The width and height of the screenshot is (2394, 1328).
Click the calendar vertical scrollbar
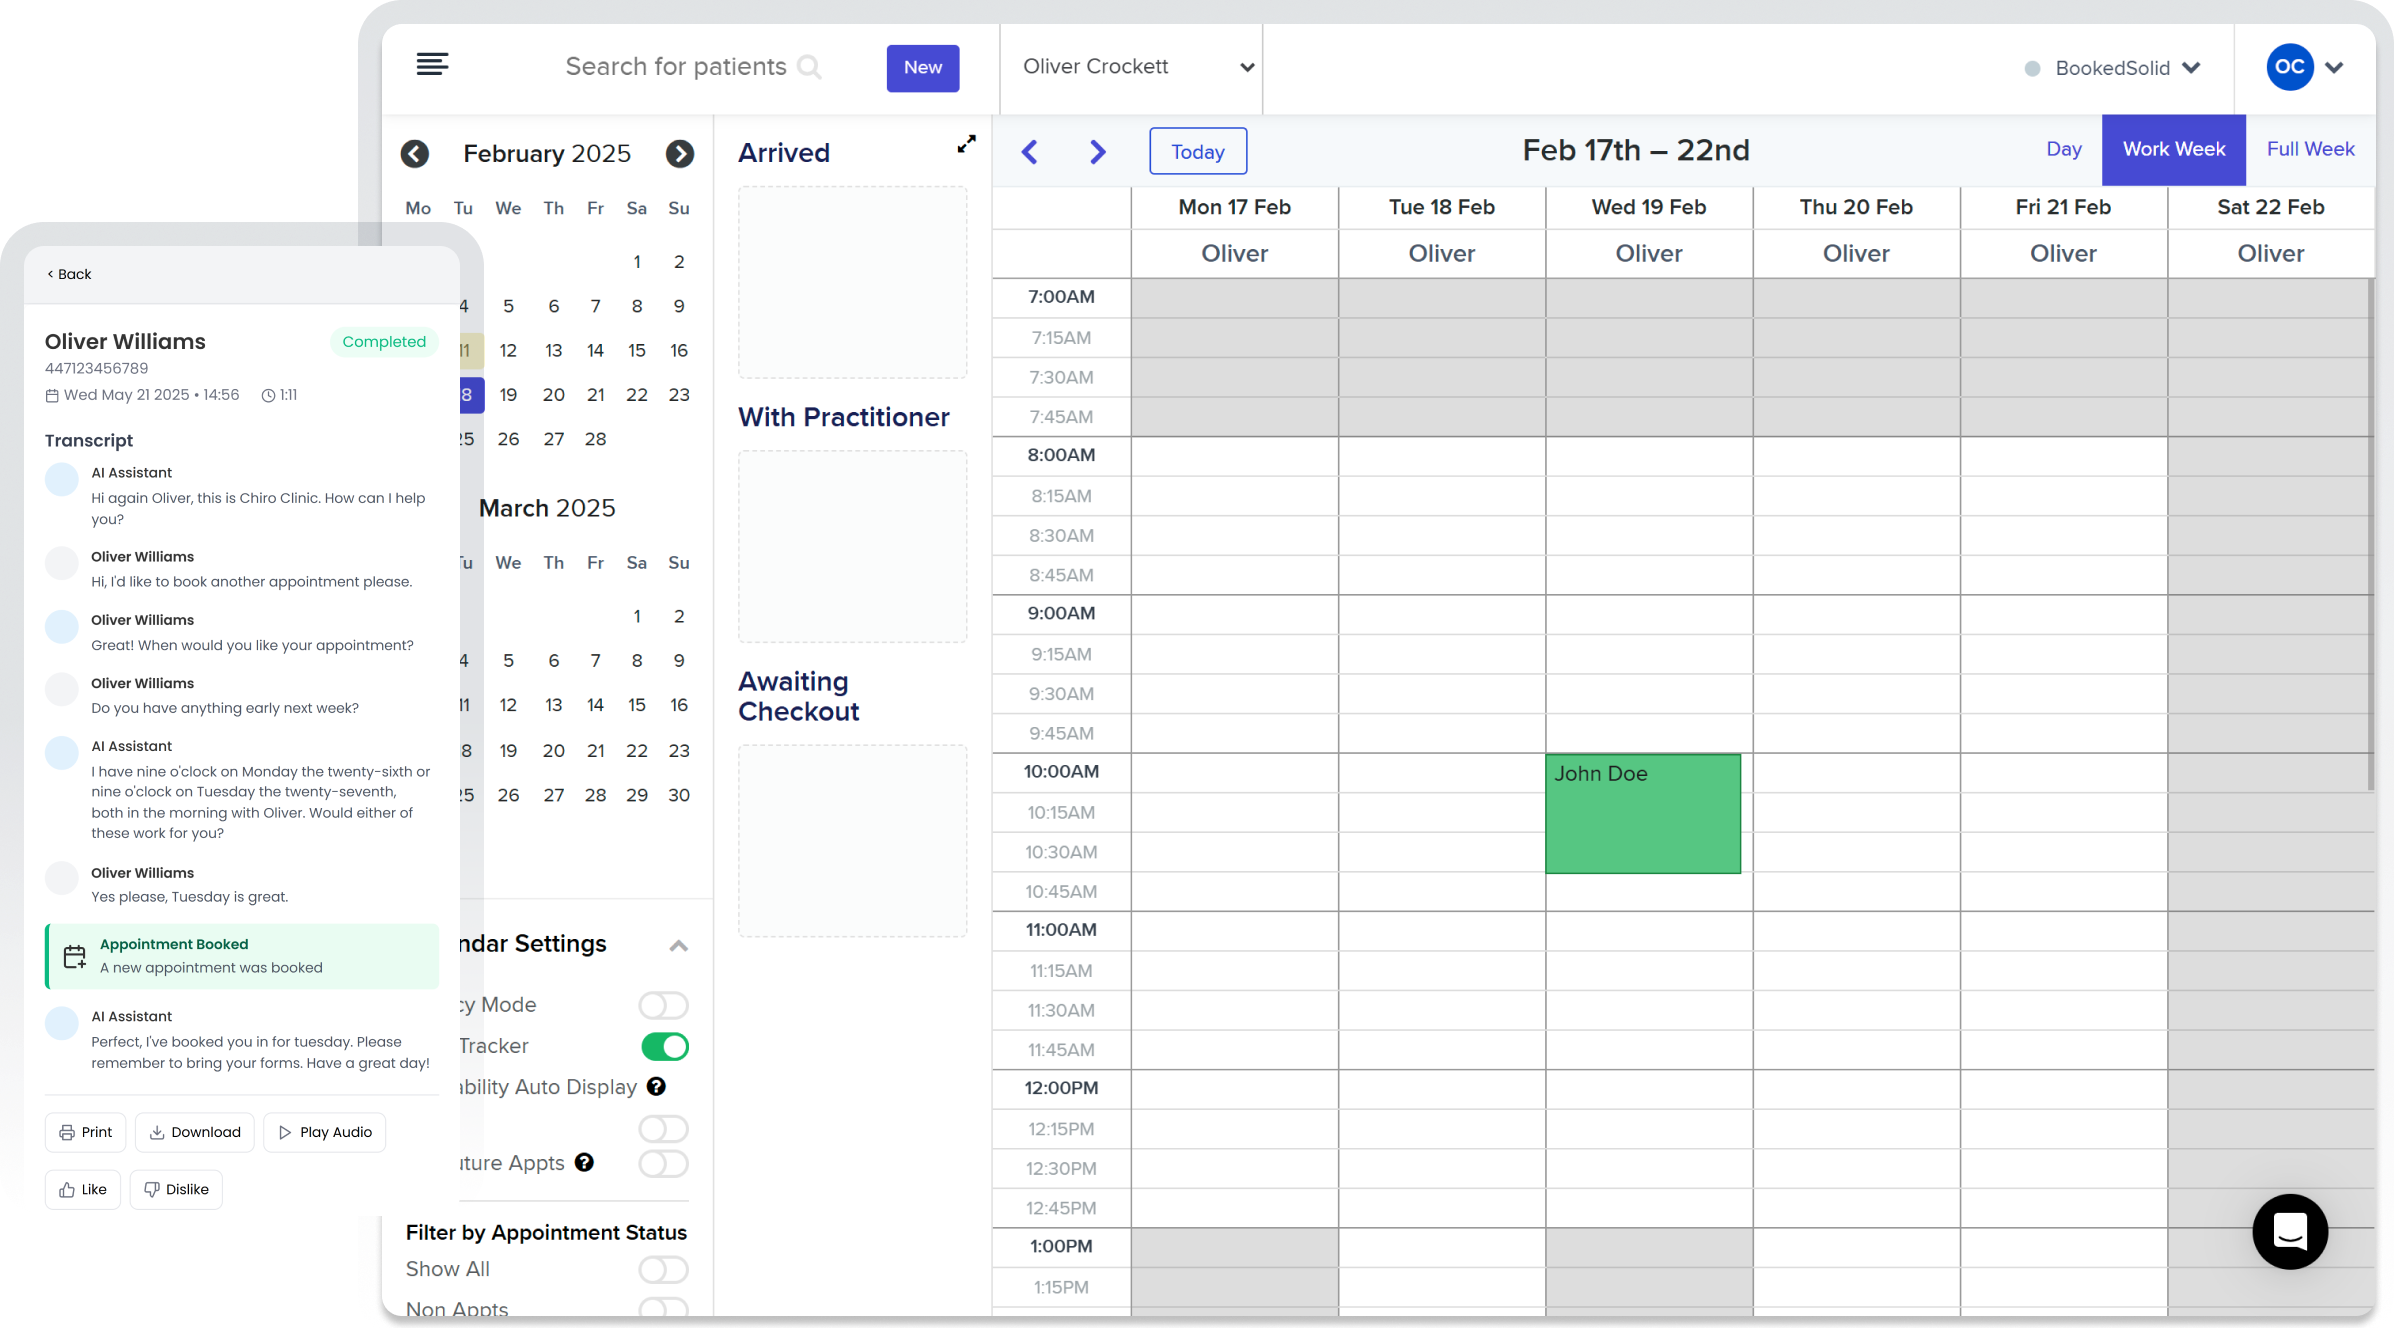2371,535
